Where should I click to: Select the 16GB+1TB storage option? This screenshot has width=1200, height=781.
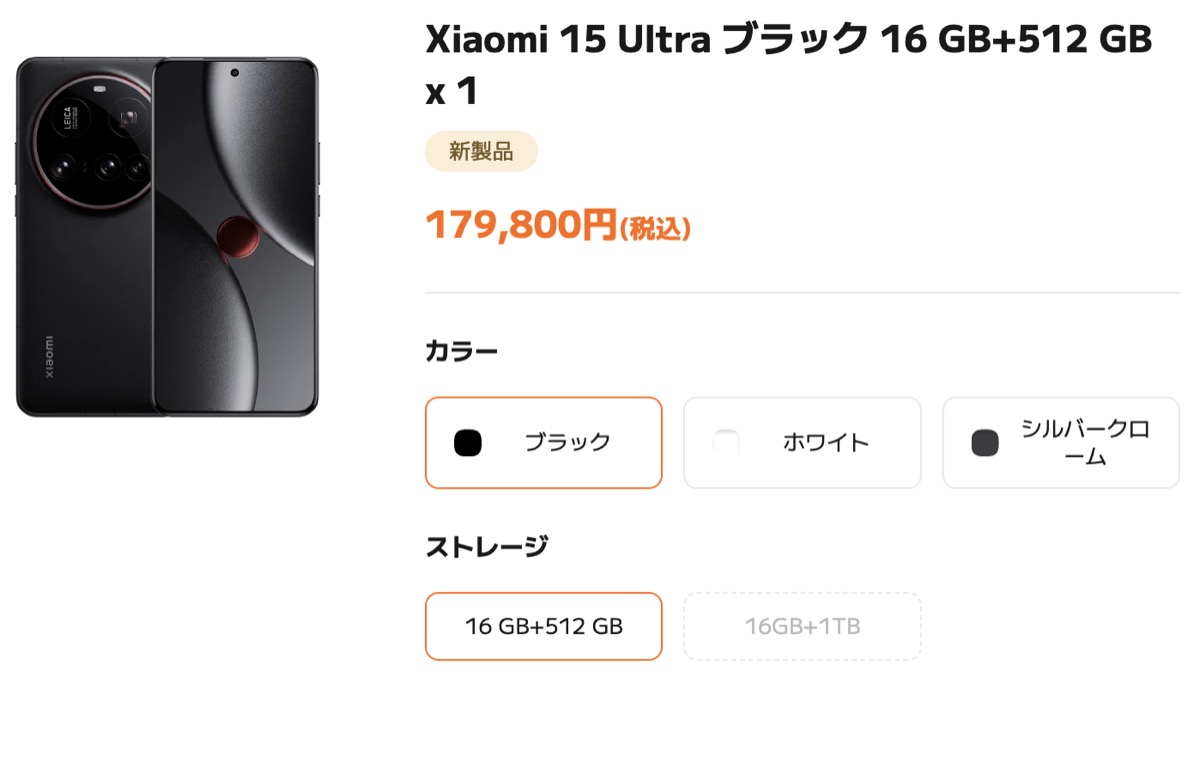[x=801, y=627]
